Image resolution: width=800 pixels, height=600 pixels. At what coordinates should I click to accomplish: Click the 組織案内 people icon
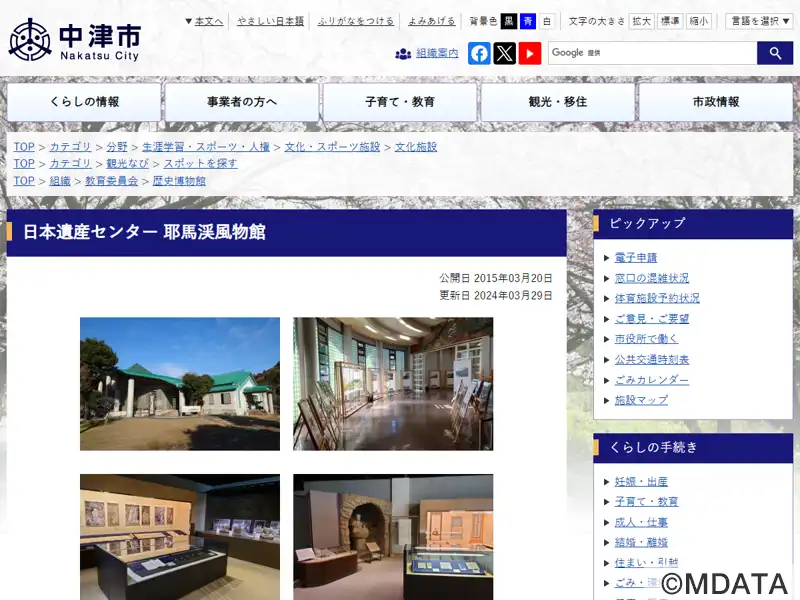click(403, 54)
